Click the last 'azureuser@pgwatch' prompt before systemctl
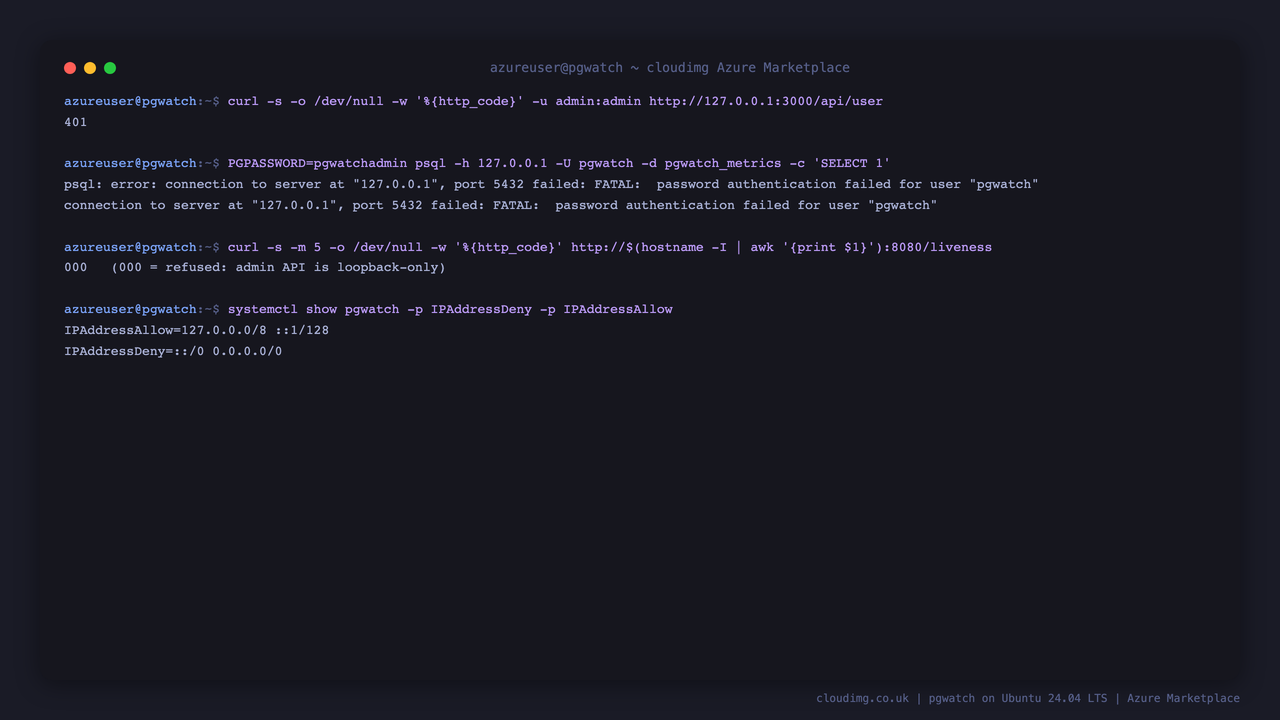 (x=130, y=309)
